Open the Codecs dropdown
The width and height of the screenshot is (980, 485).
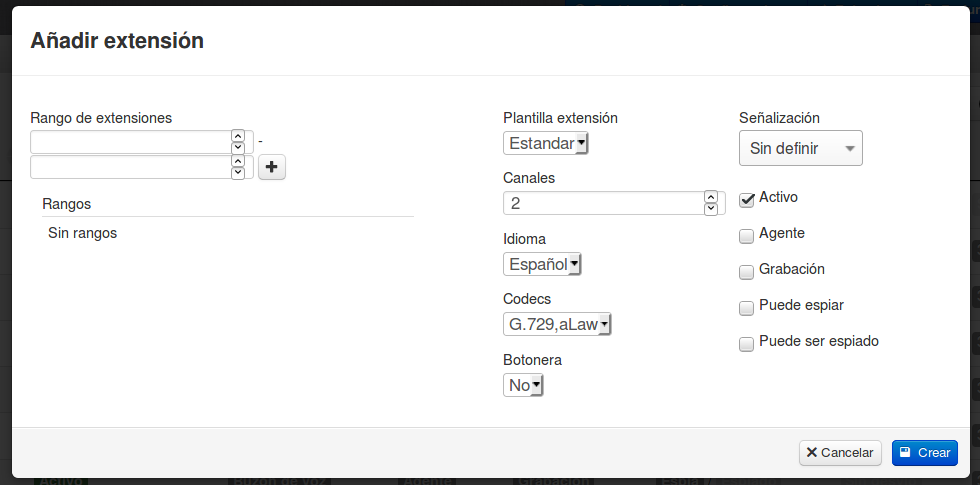tap(557, 324)
